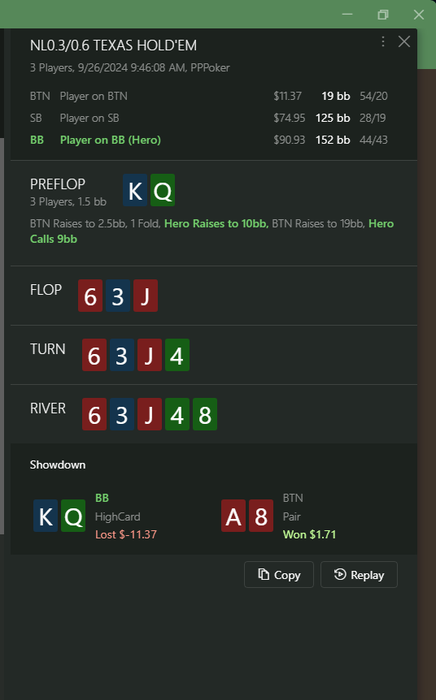Viewport: 436px width, 700px height.
Task: Select the preflop King card
Action: point(135,190)
